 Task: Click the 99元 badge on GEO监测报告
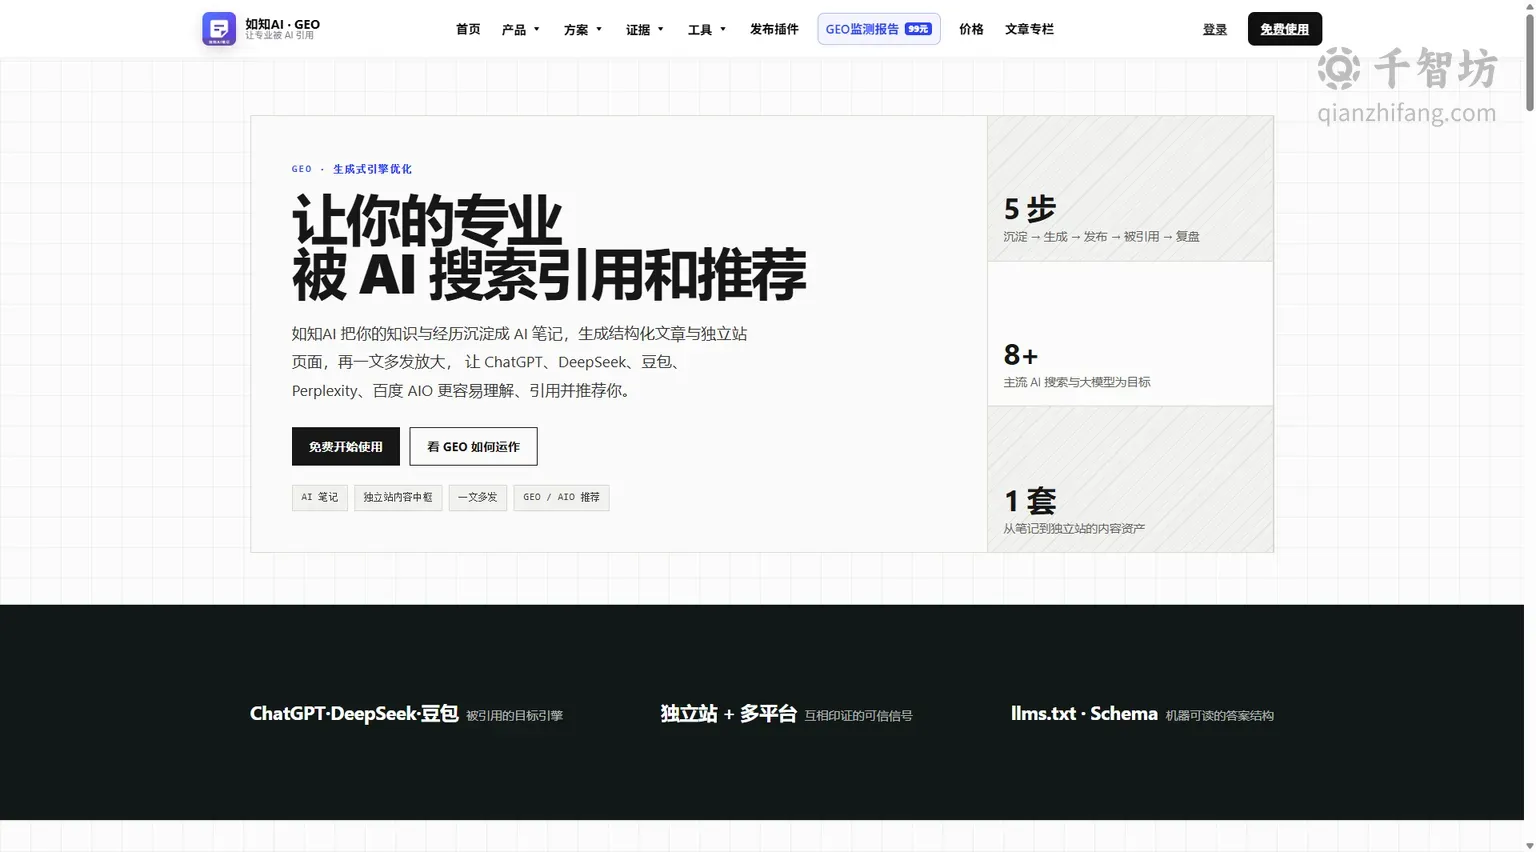point(918,29)
